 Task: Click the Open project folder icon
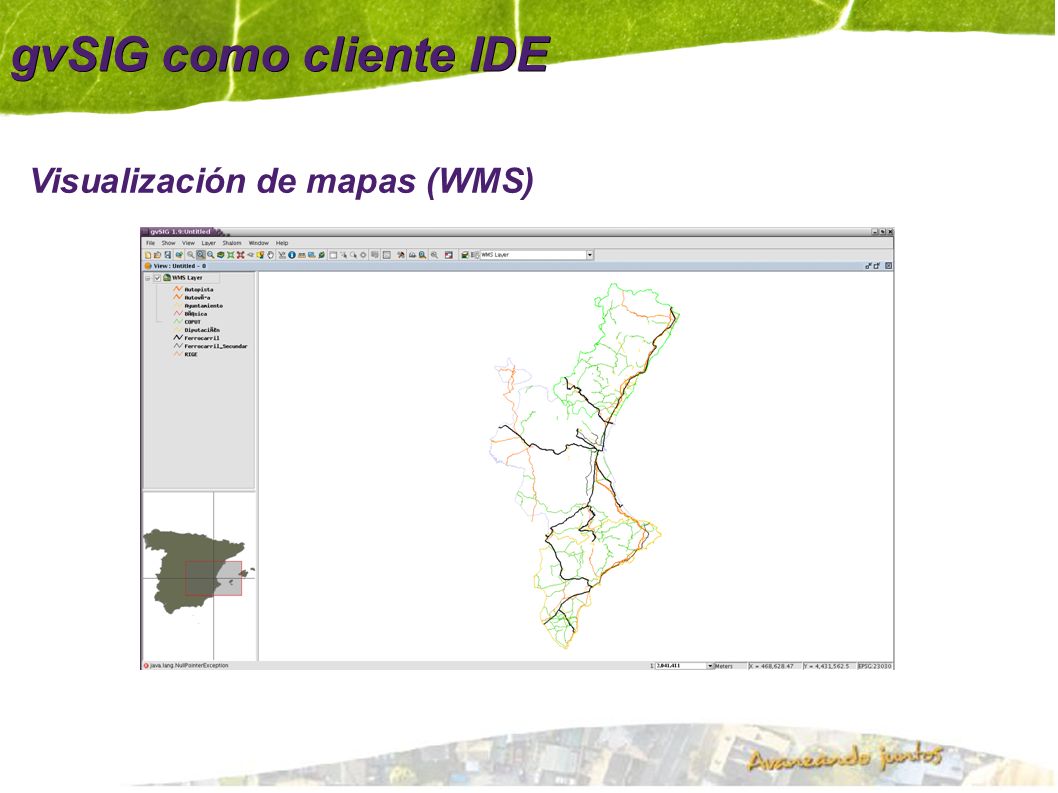[157, 255]
